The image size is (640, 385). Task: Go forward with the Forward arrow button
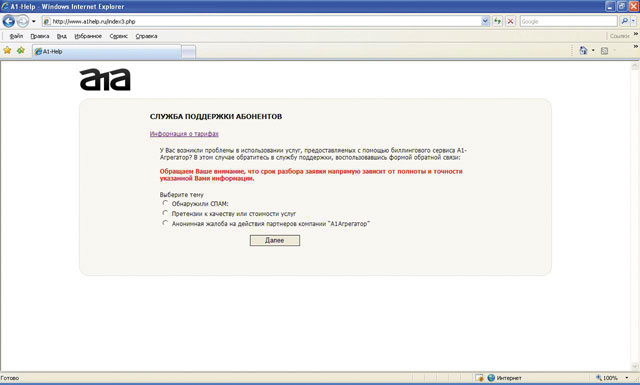coord(22,21)
